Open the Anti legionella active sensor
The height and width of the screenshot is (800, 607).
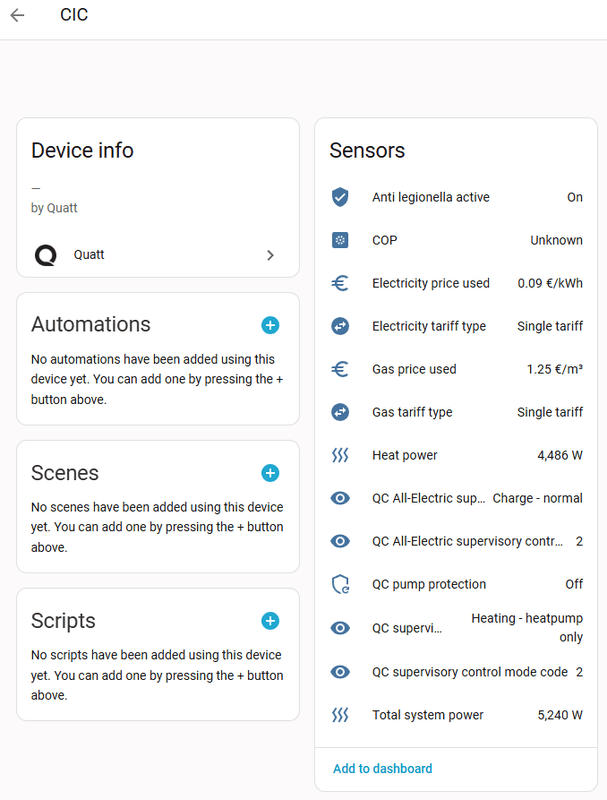click(431, 197)
